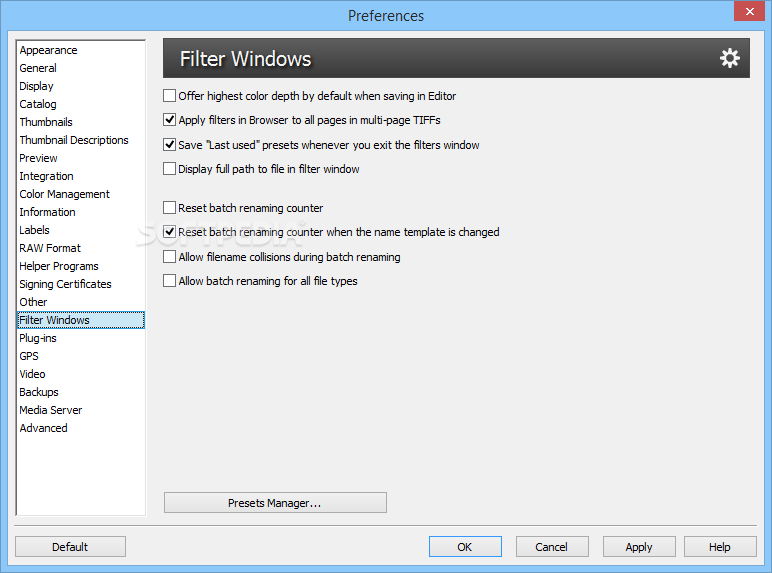
Task: Toggle save "Last used" presets option
Action: tap(169, 145)
